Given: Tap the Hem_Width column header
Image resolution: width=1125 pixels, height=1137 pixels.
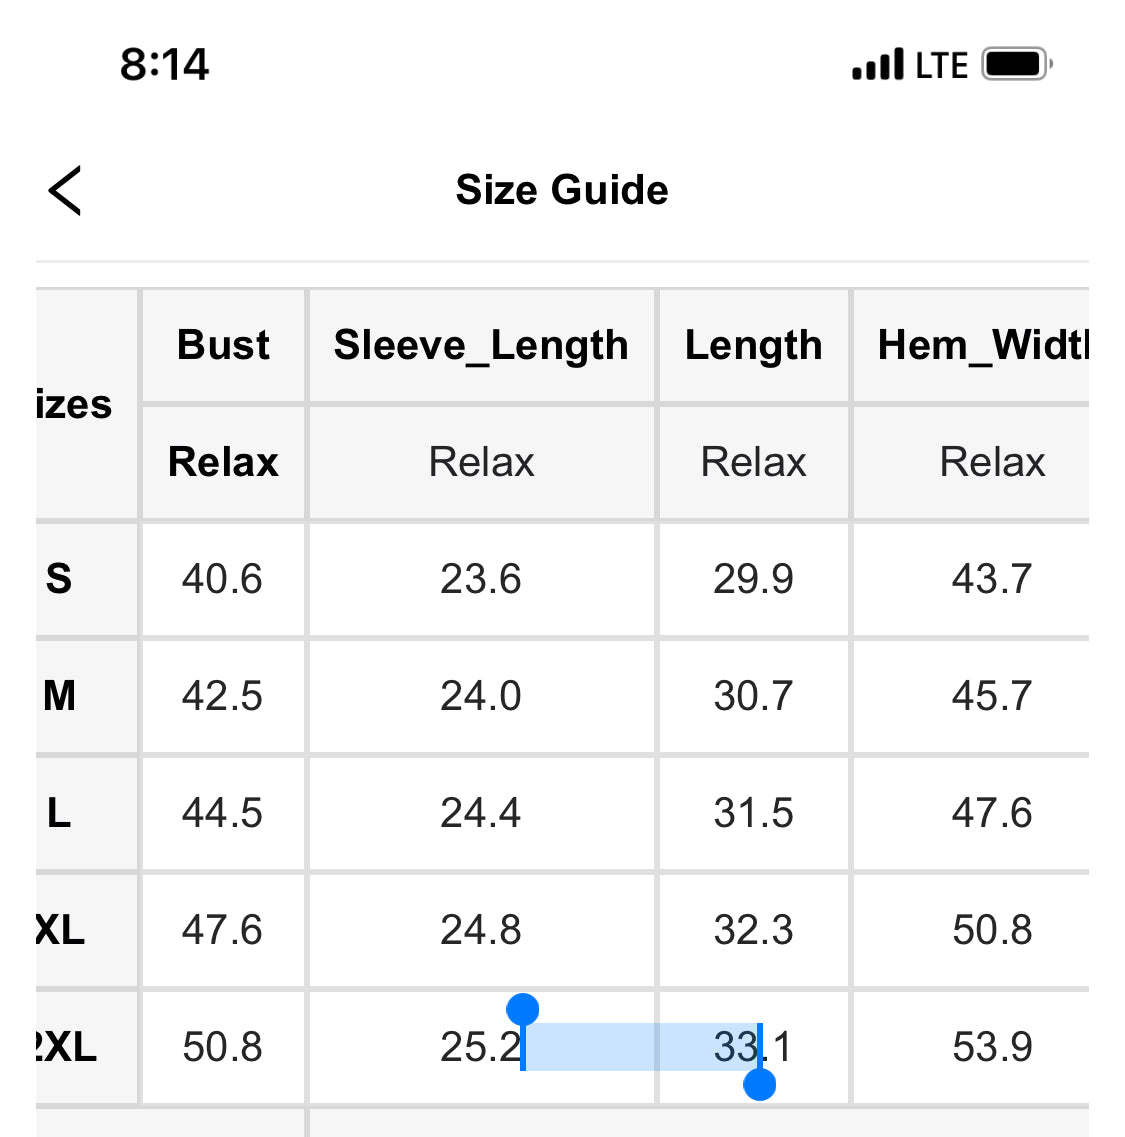Looking at the screenshot, I should (x=982, y=345).
